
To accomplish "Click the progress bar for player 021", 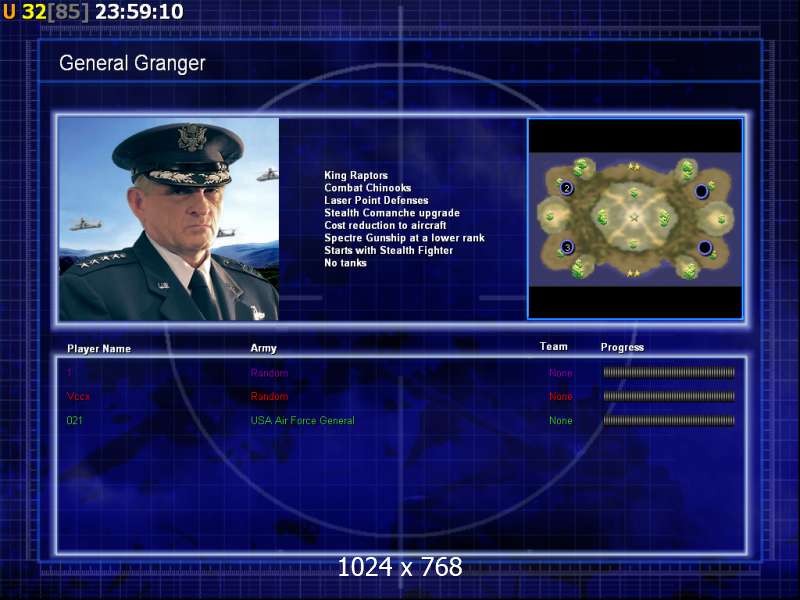I will [669, 421].
